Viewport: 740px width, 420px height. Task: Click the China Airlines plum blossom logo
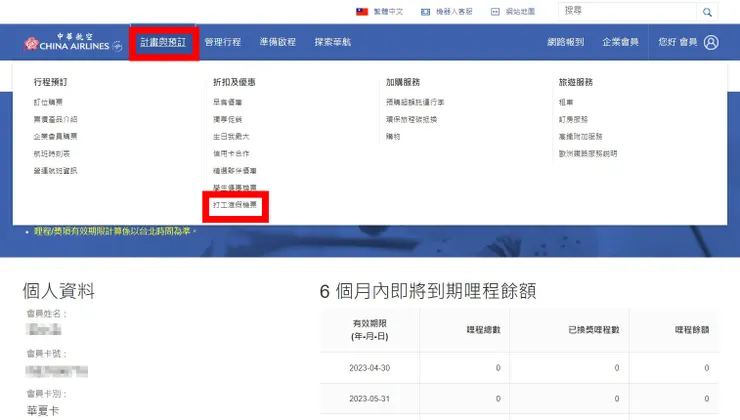[x=31, y=43]
